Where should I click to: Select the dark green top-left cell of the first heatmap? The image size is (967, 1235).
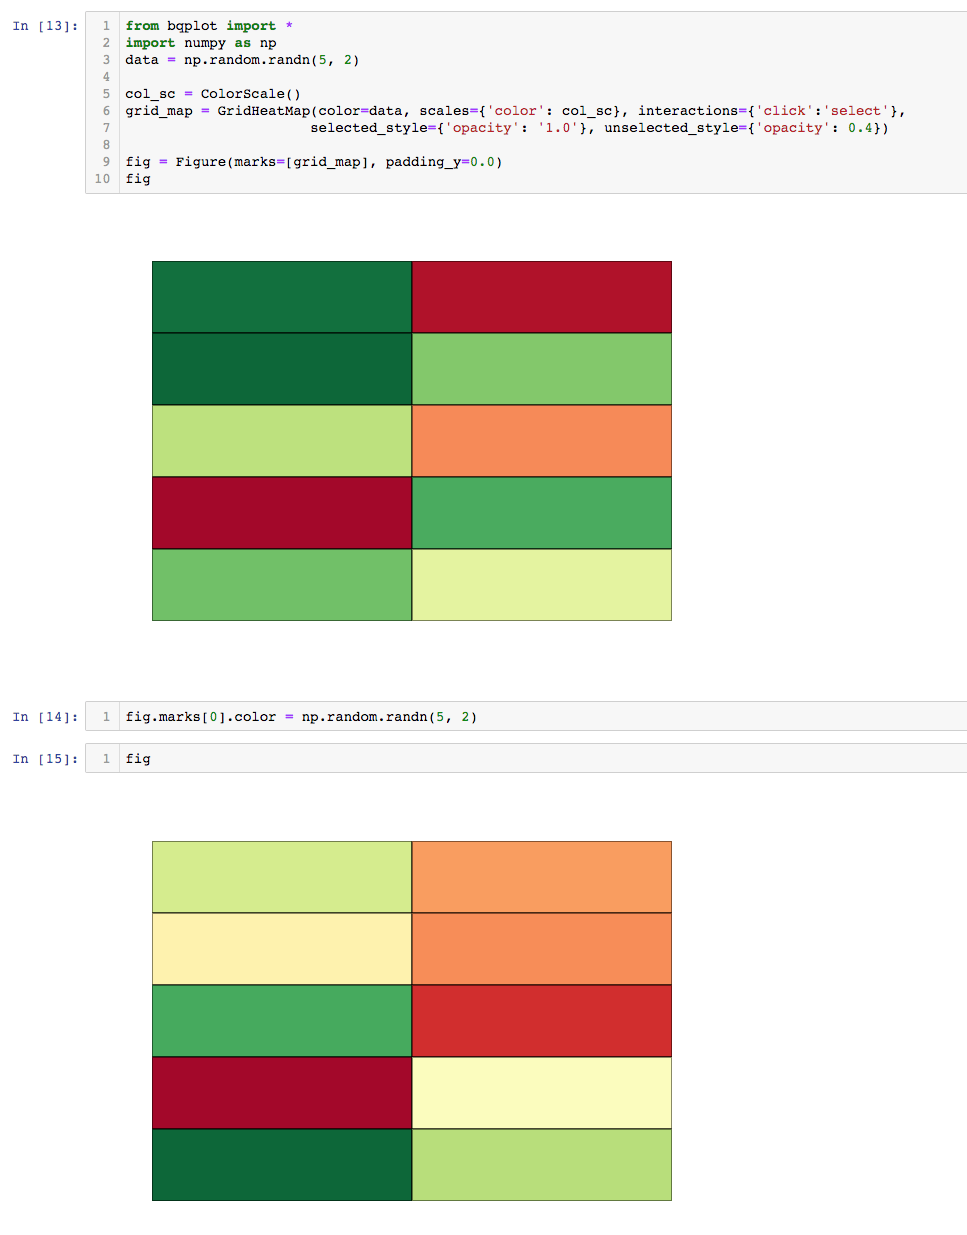tap(280, 296)
